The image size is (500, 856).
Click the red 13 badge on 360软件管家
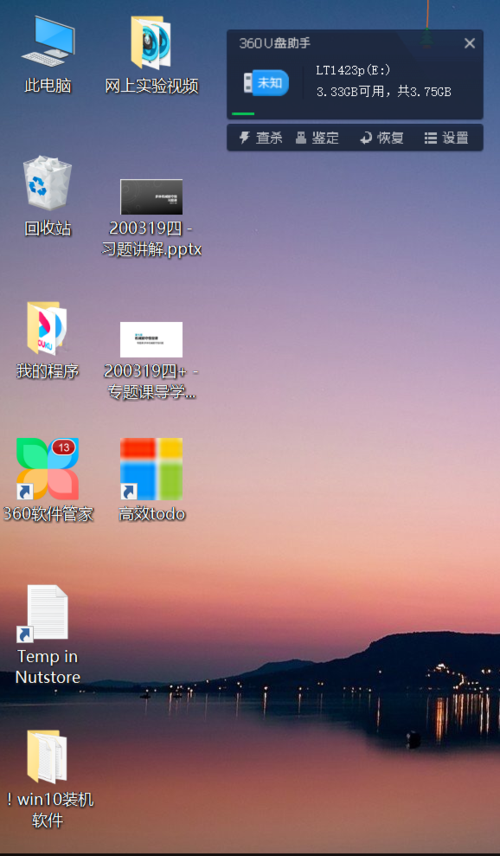(63, 448)
